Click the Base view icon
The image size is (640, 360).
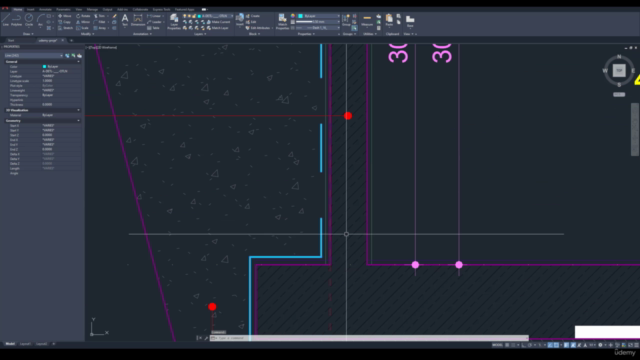[410, 20]
